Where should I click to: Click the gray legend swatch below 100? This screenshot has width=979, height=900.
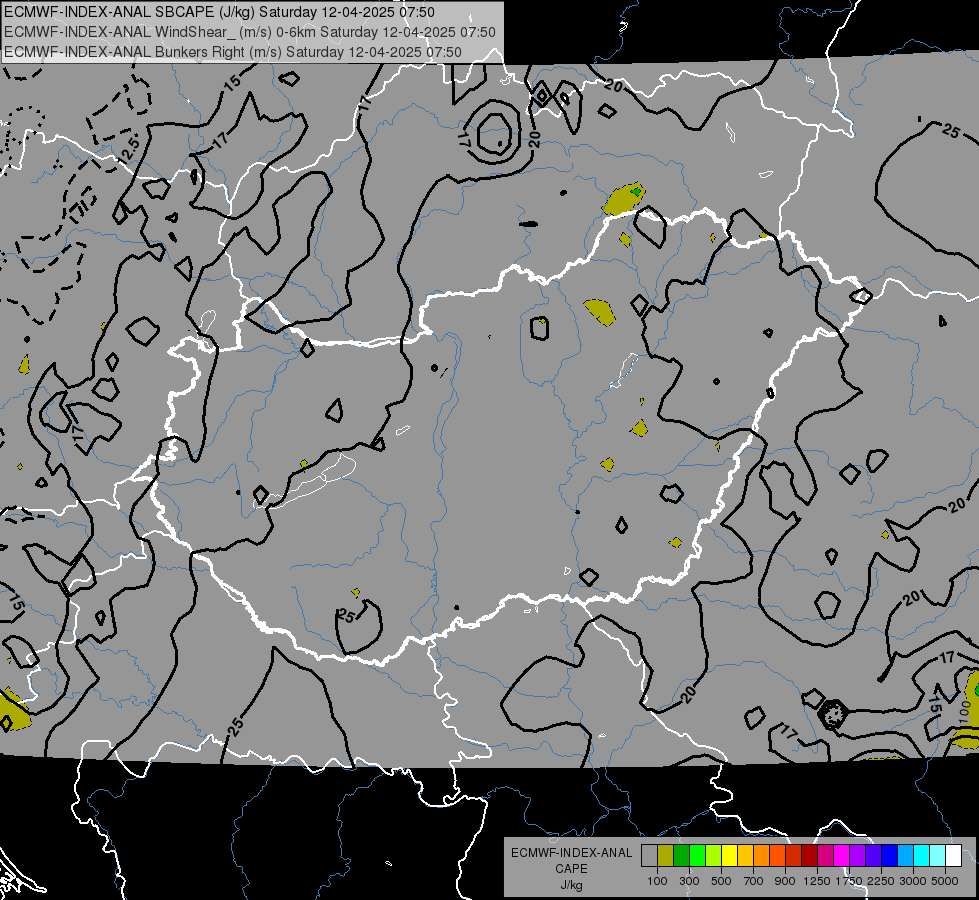tap(649, 856)
